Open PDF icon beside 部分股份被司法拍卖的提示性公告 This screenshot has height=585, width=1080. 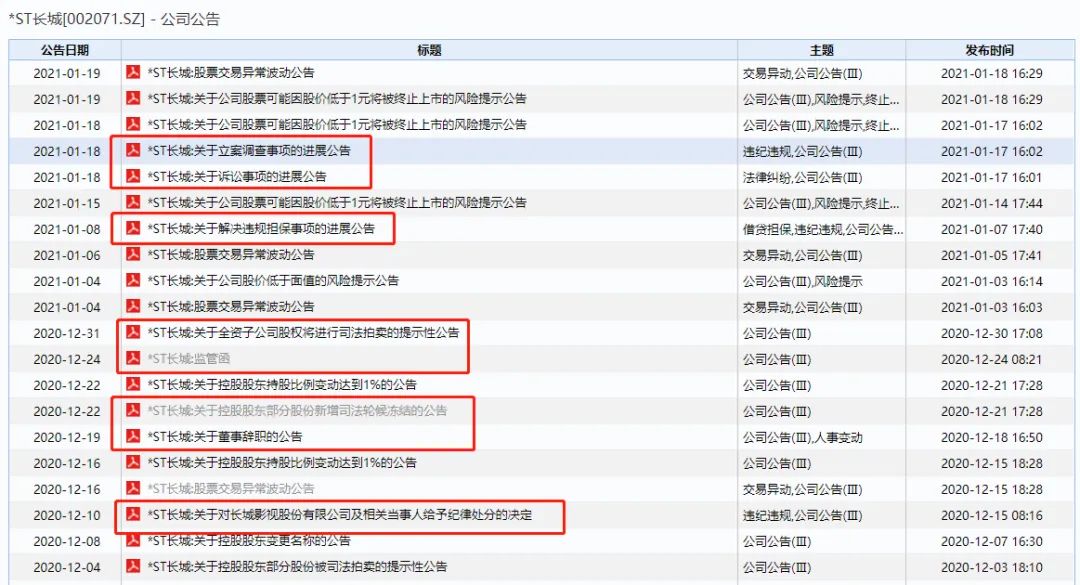(133, 566)
